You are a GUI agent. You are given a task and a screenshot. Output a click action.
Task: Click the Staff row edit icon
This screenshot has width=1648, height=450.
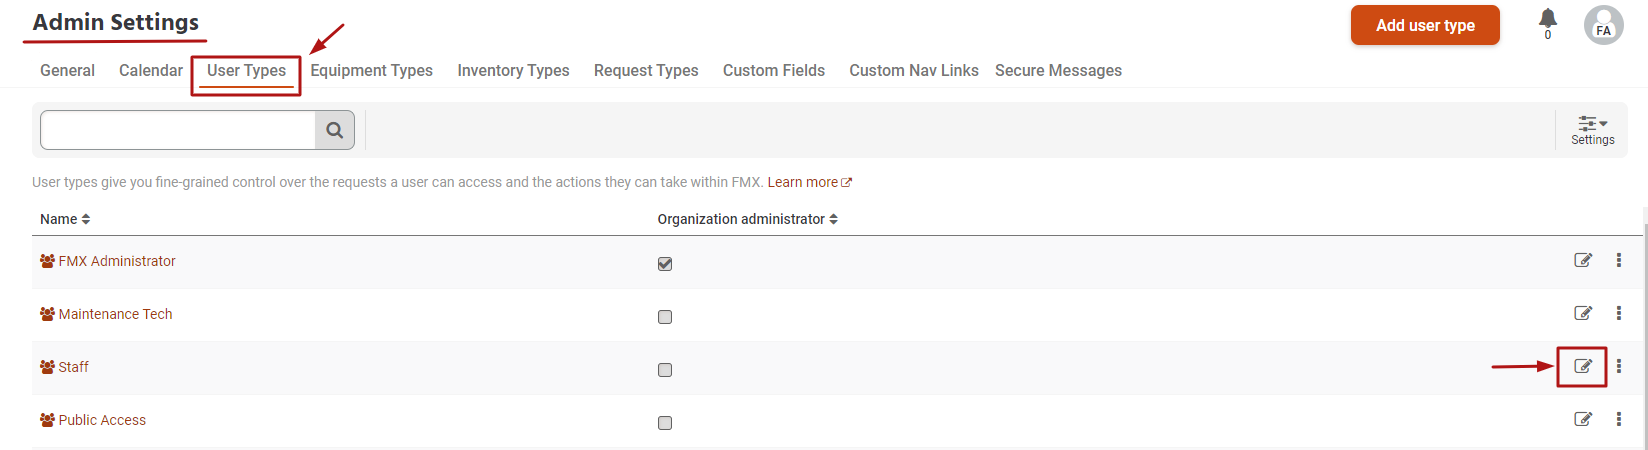coord(1582,367)
